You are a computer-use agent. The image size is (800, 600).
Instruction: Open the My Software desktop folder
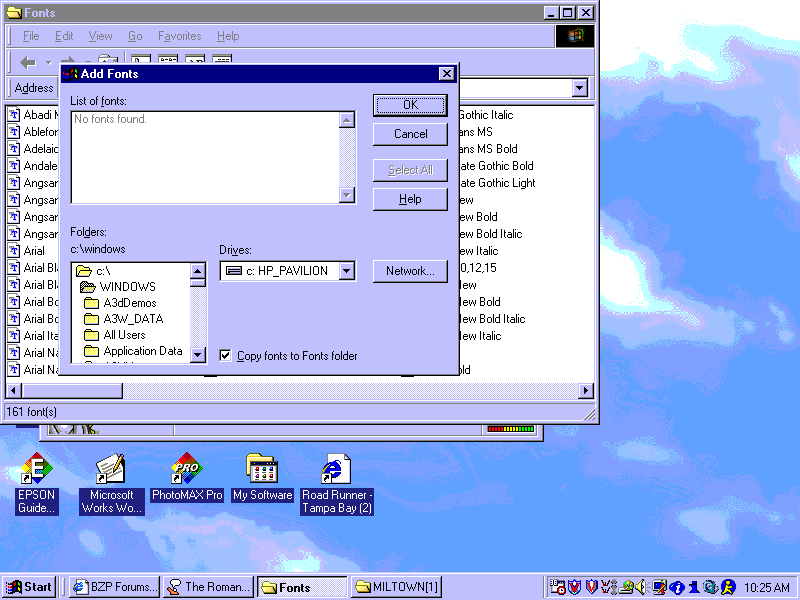click(x=262, y=478)
